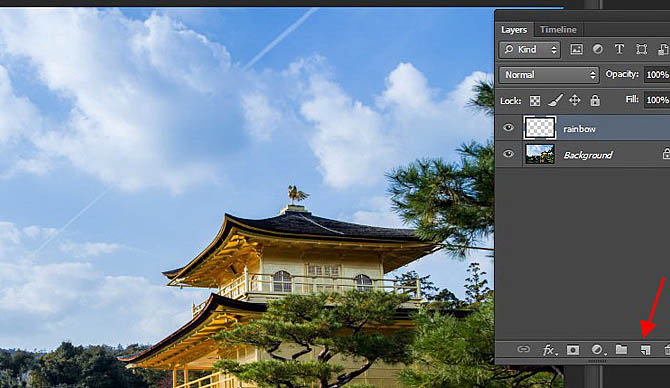Toggle lock all padlock icon

click(595, 100)
